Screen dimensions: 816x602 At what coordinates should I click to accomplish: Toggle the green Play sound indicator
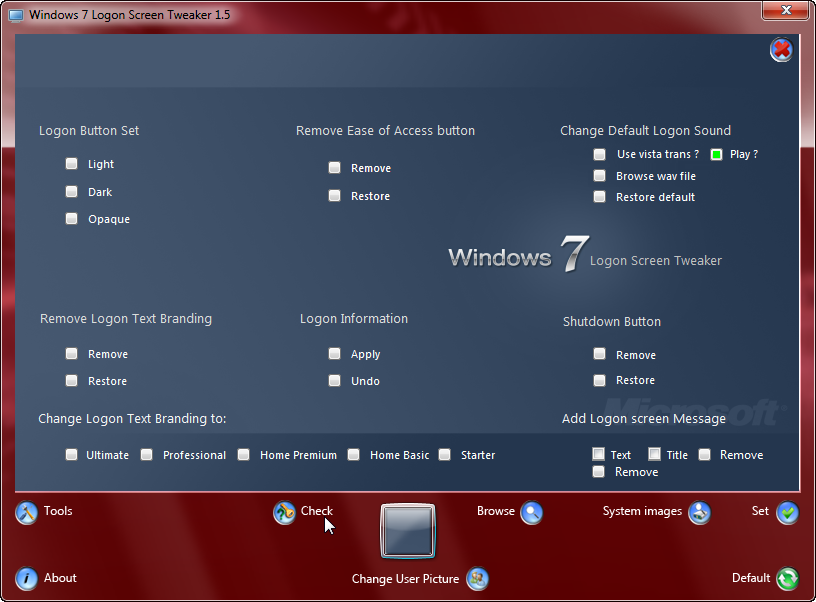(x=716, y=153)
